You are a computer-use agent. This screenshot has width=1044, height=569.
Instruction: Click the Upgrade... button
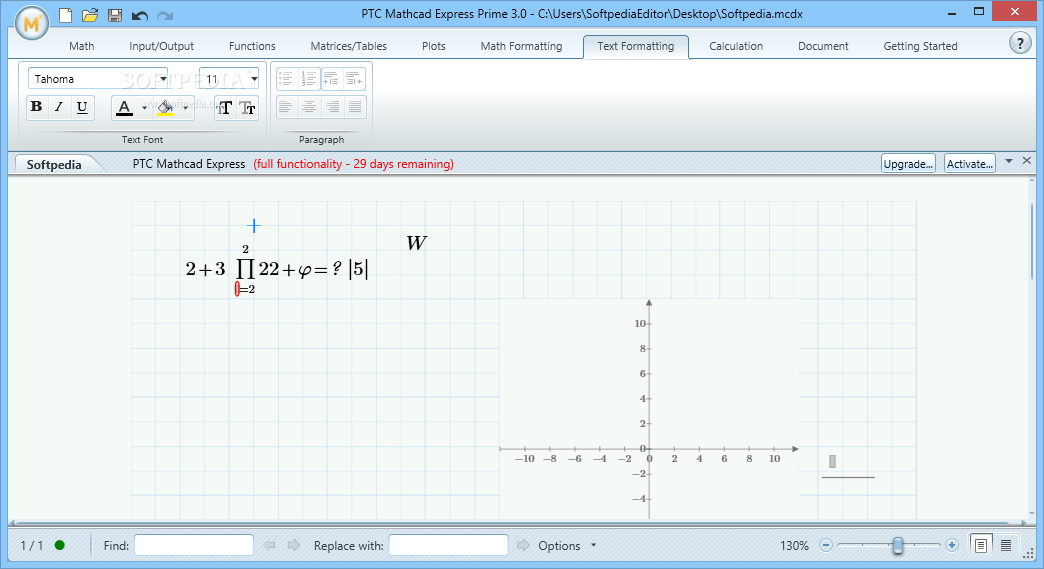coord(908,164)
